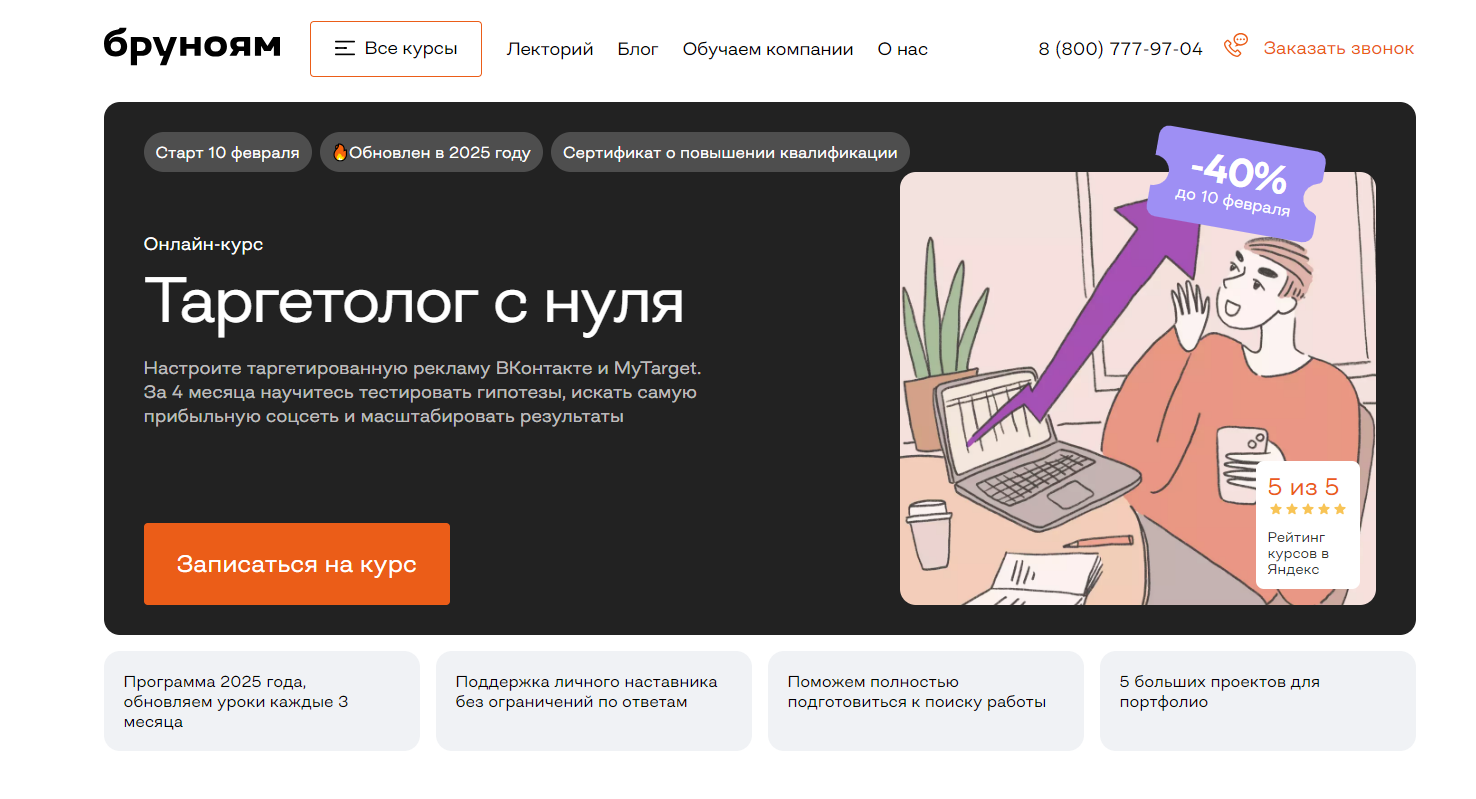Call the 8 (800) 777-97-04 number link
Screen dimensions: 1476x799
(x=1121, y=48)
